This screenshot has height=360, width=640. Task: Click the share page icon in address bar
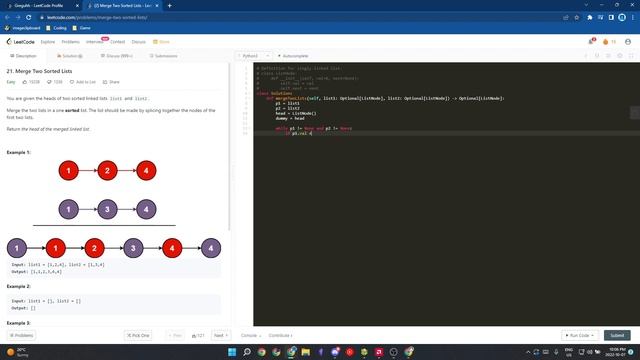pyautogui.click(x=566, y=18)
